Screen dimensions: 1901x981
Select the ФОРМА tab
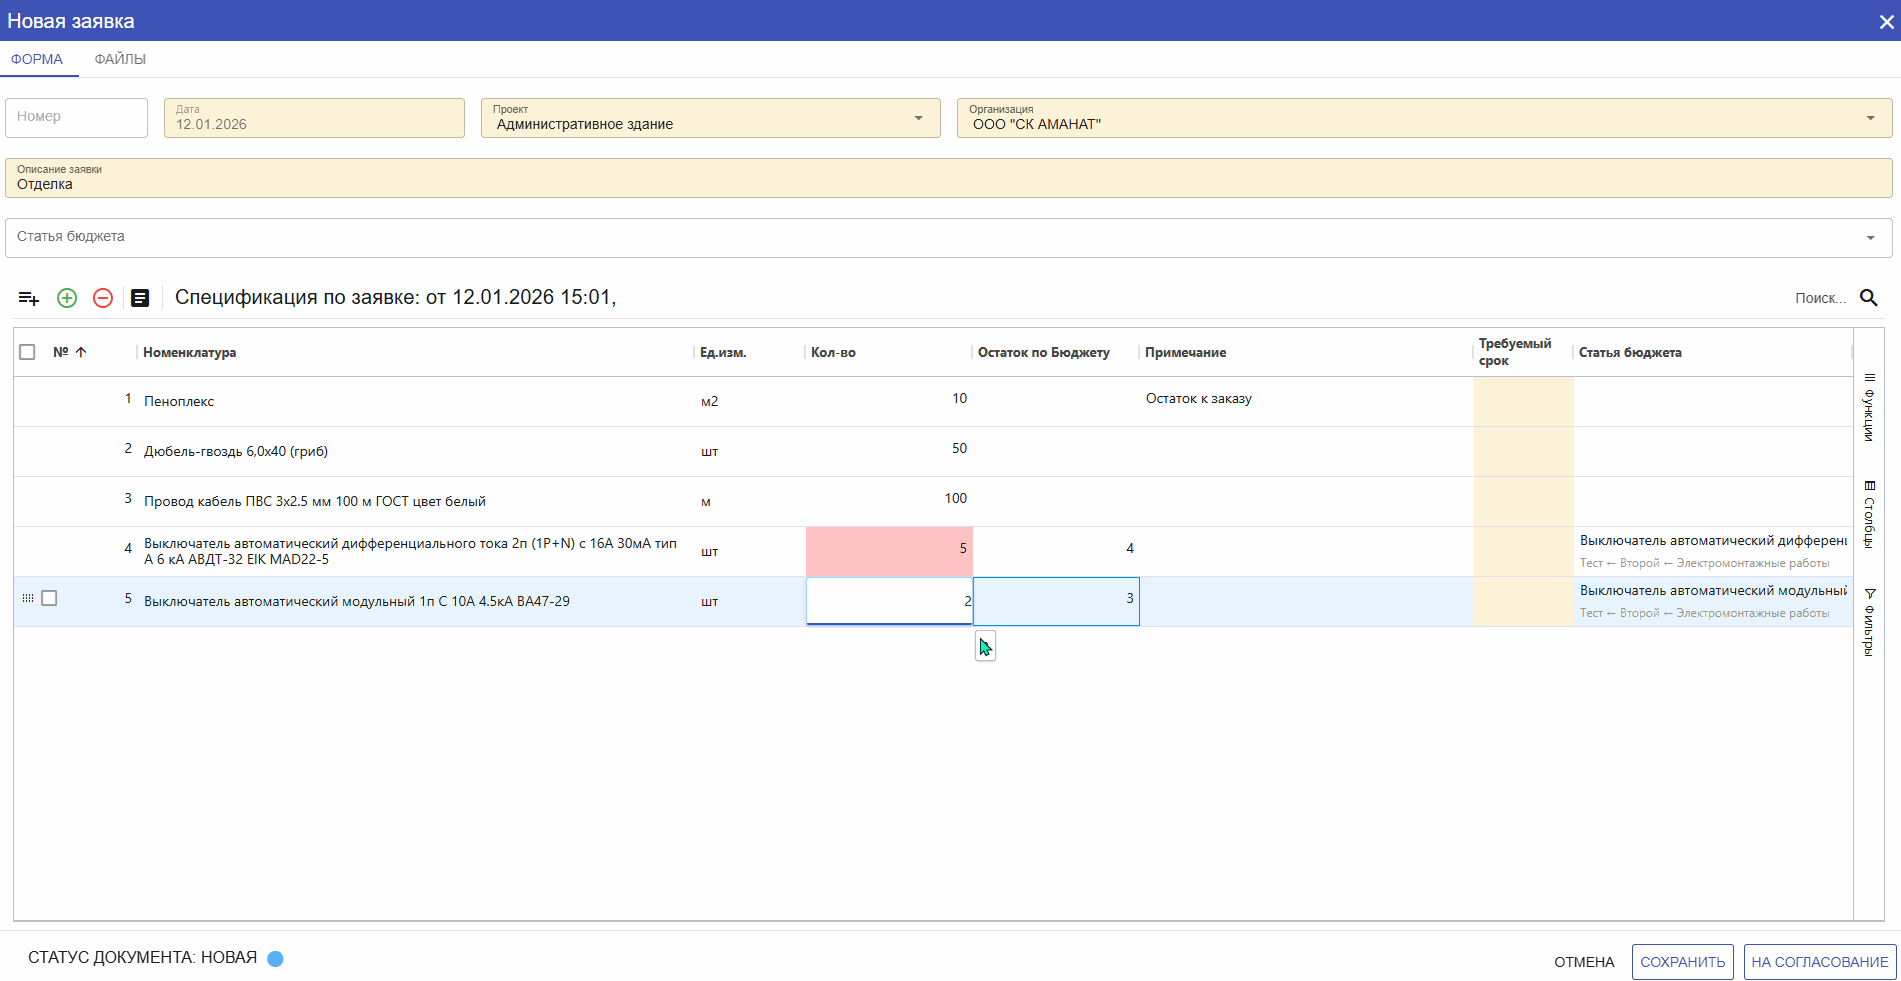coord(37,59)
